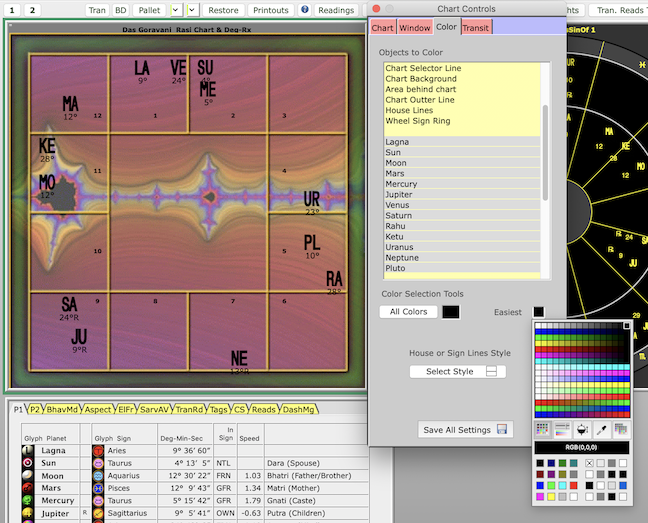
Task: Switch to the color sliders picker mode
Action: click(563, 428)
